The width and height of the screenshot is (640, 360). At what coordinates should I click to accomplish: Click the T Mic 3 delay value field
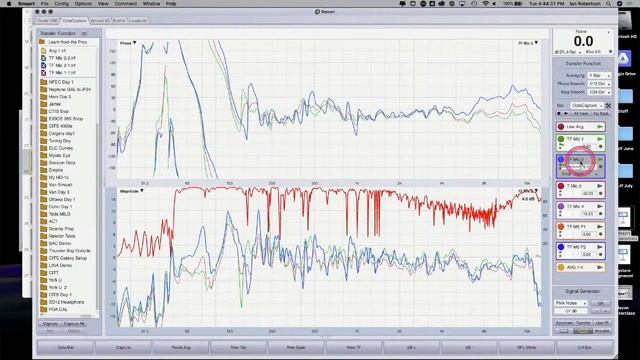588,193
